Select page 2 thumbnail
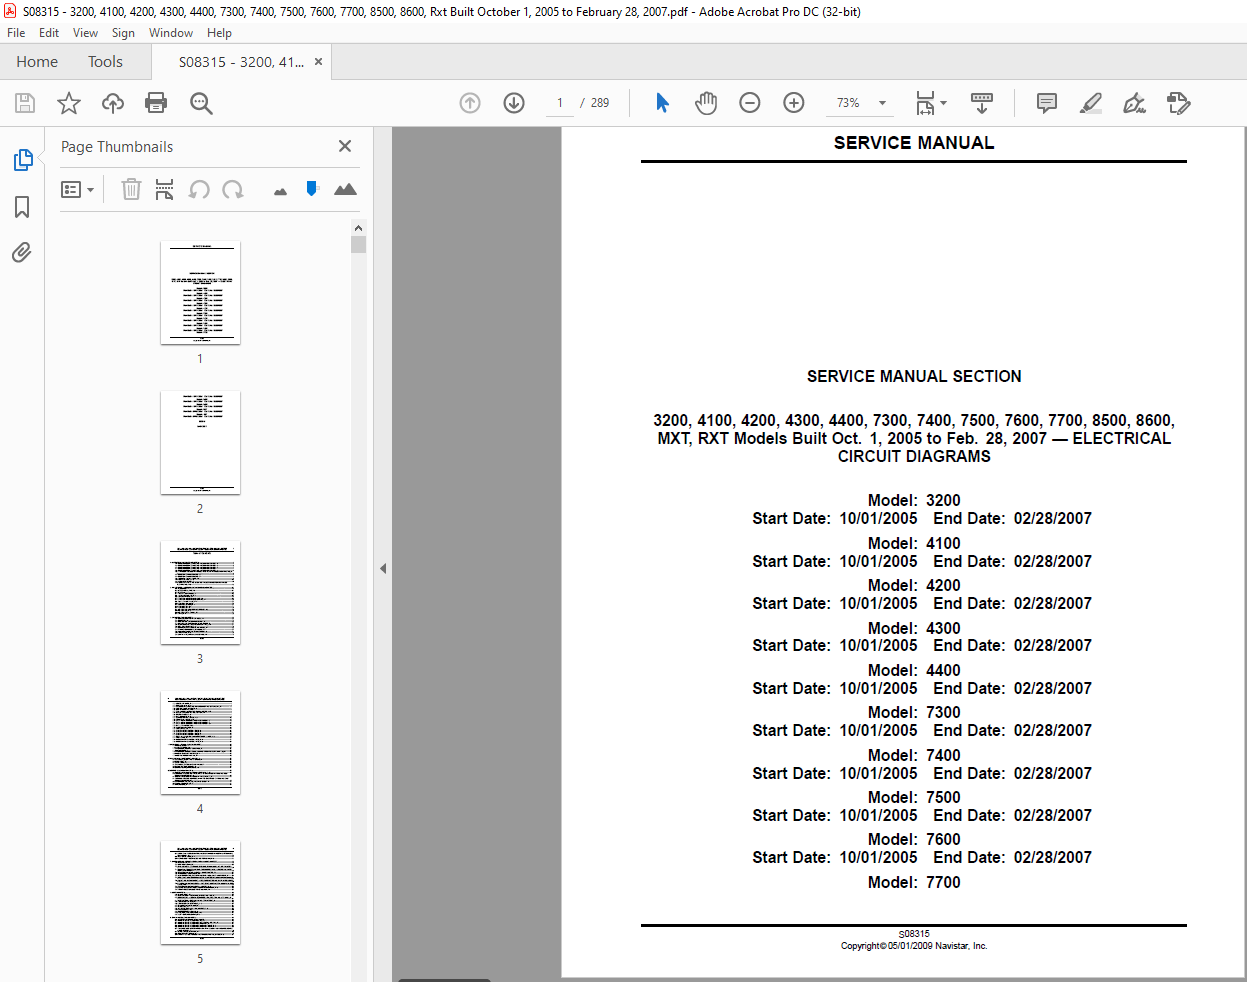The width and height of the screenshot is (1247, 982). pyautogui.click(x=200, y=443)
